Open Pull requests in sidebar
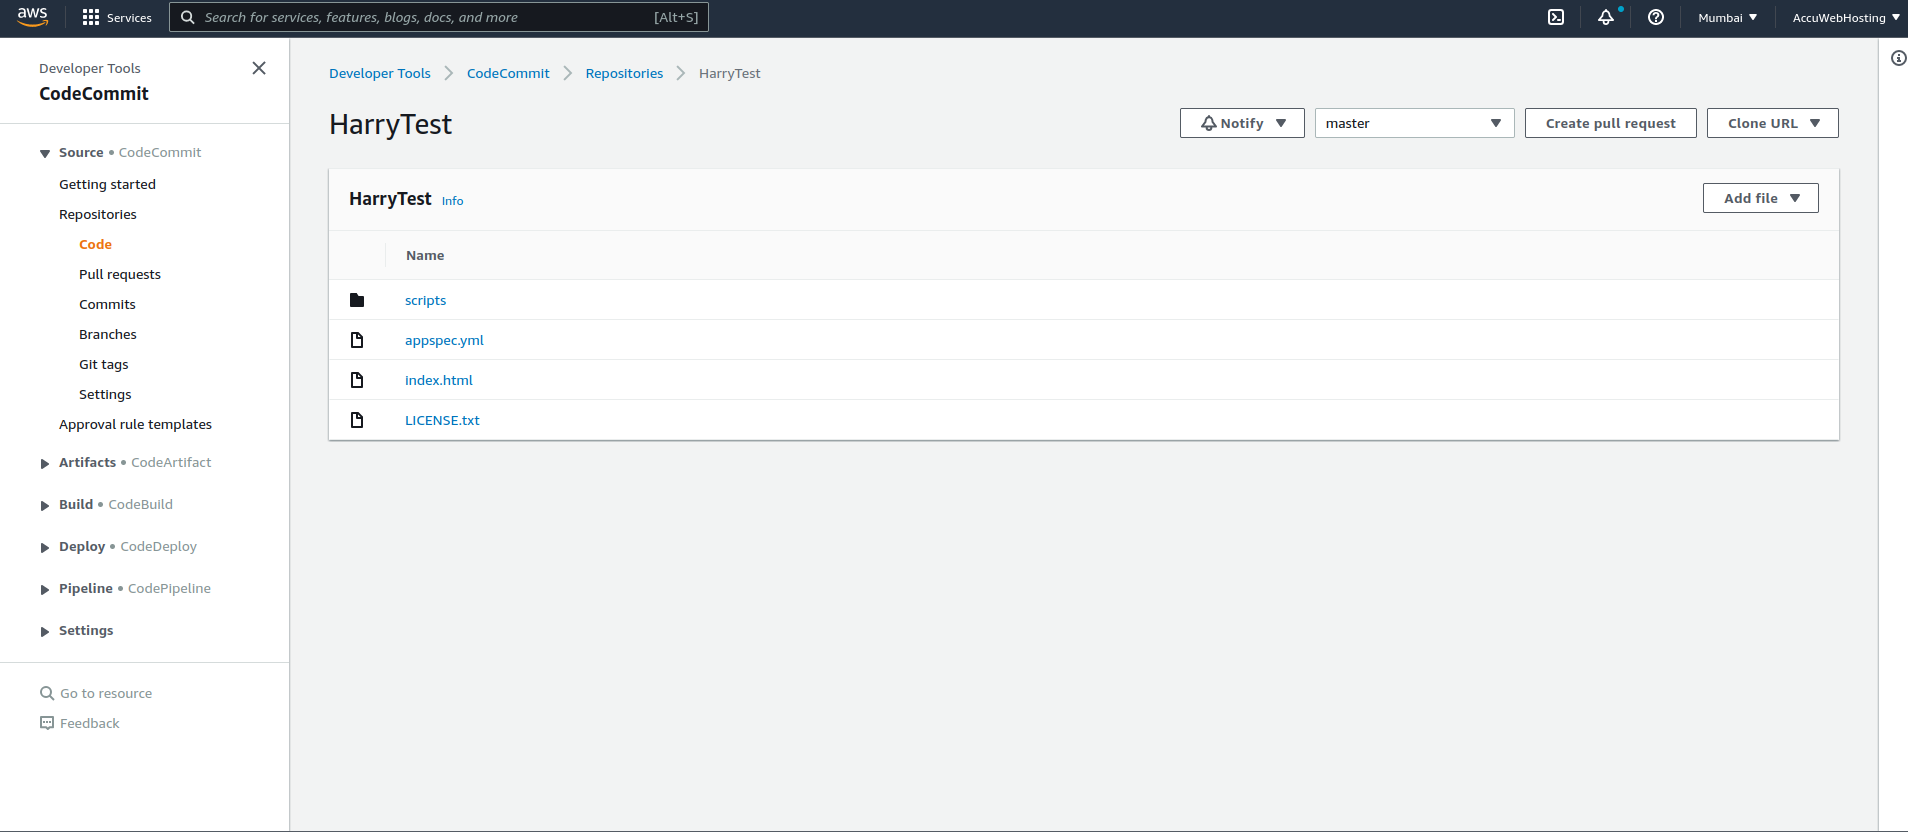Image resolution: width=1908 pixels, height=832 pixels. pos(120,274)
